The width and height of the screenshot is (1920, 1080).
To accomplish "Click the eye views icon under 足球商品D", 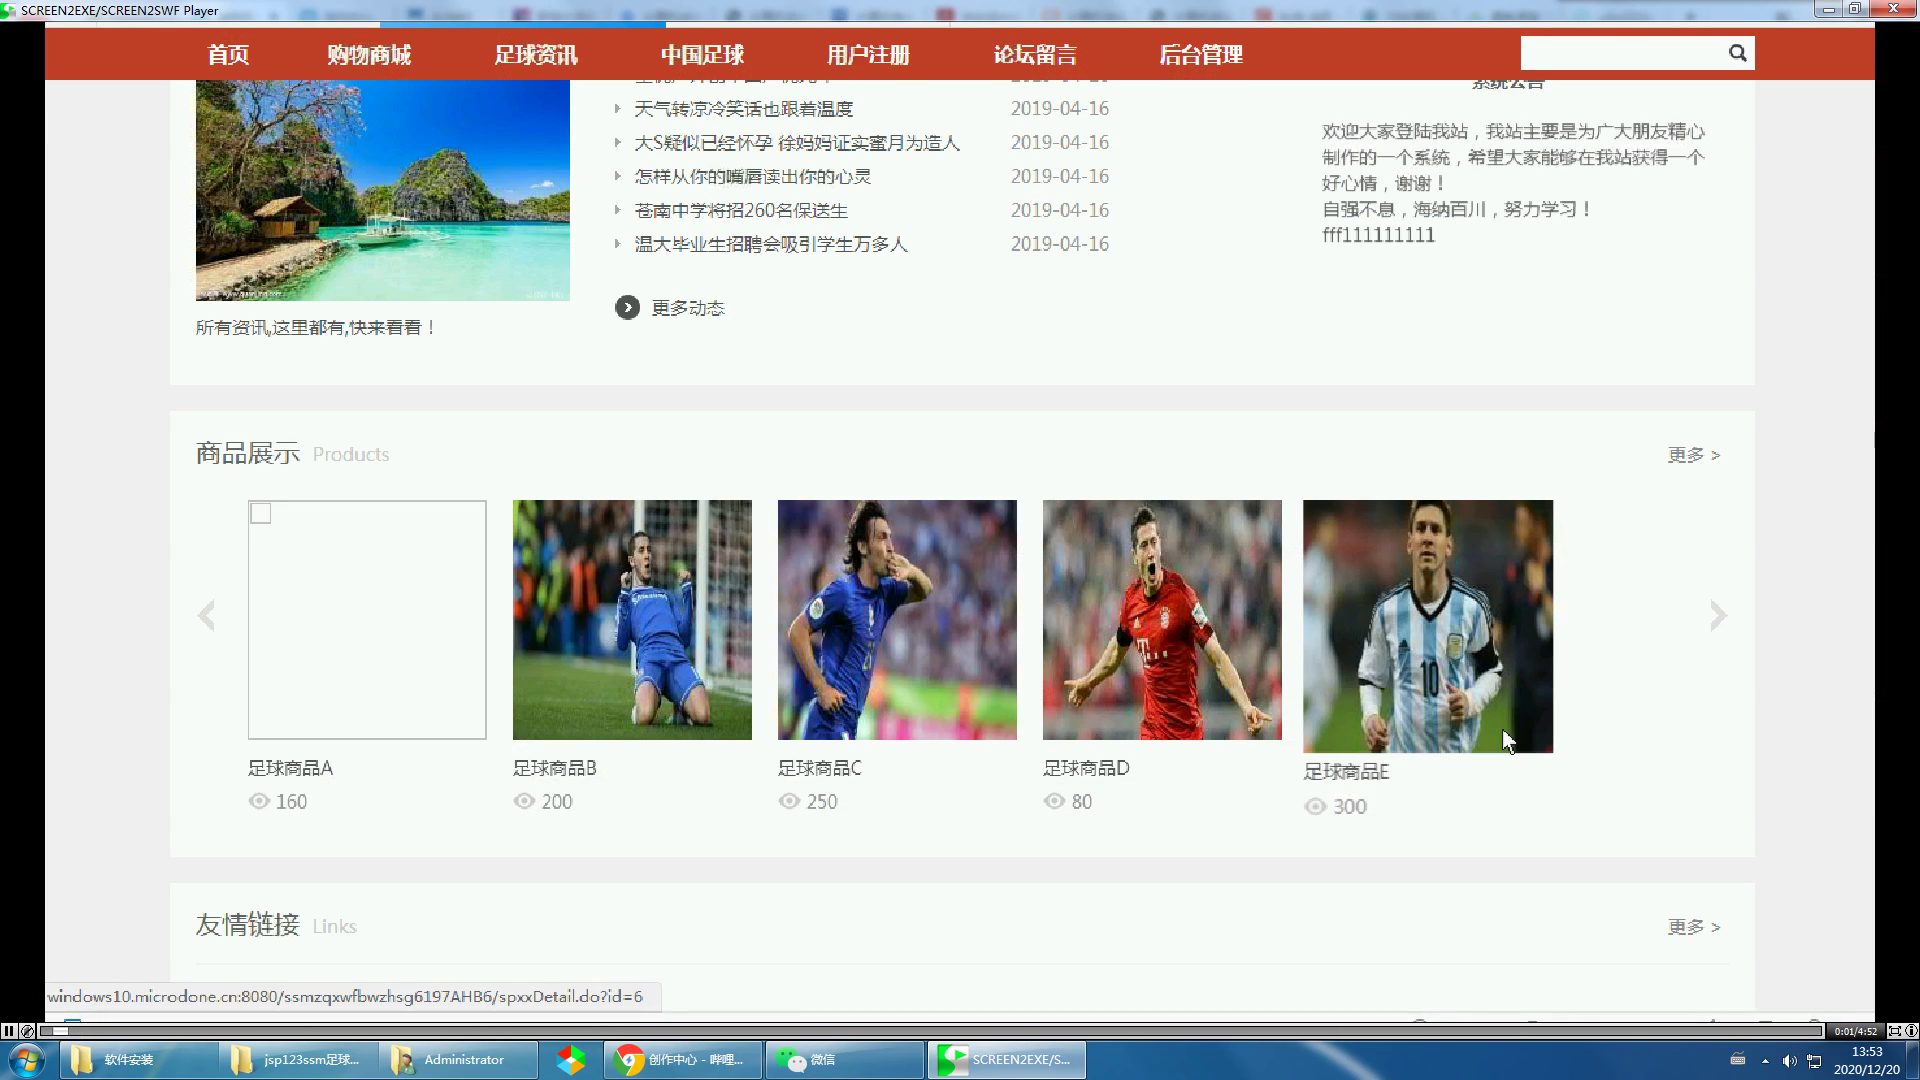I will click(x=1054, y=801).
